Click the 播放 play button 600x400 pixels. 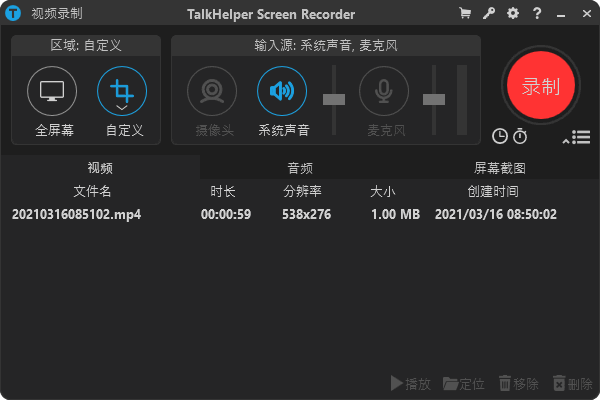pyautogui.click(x=411, y=383)
